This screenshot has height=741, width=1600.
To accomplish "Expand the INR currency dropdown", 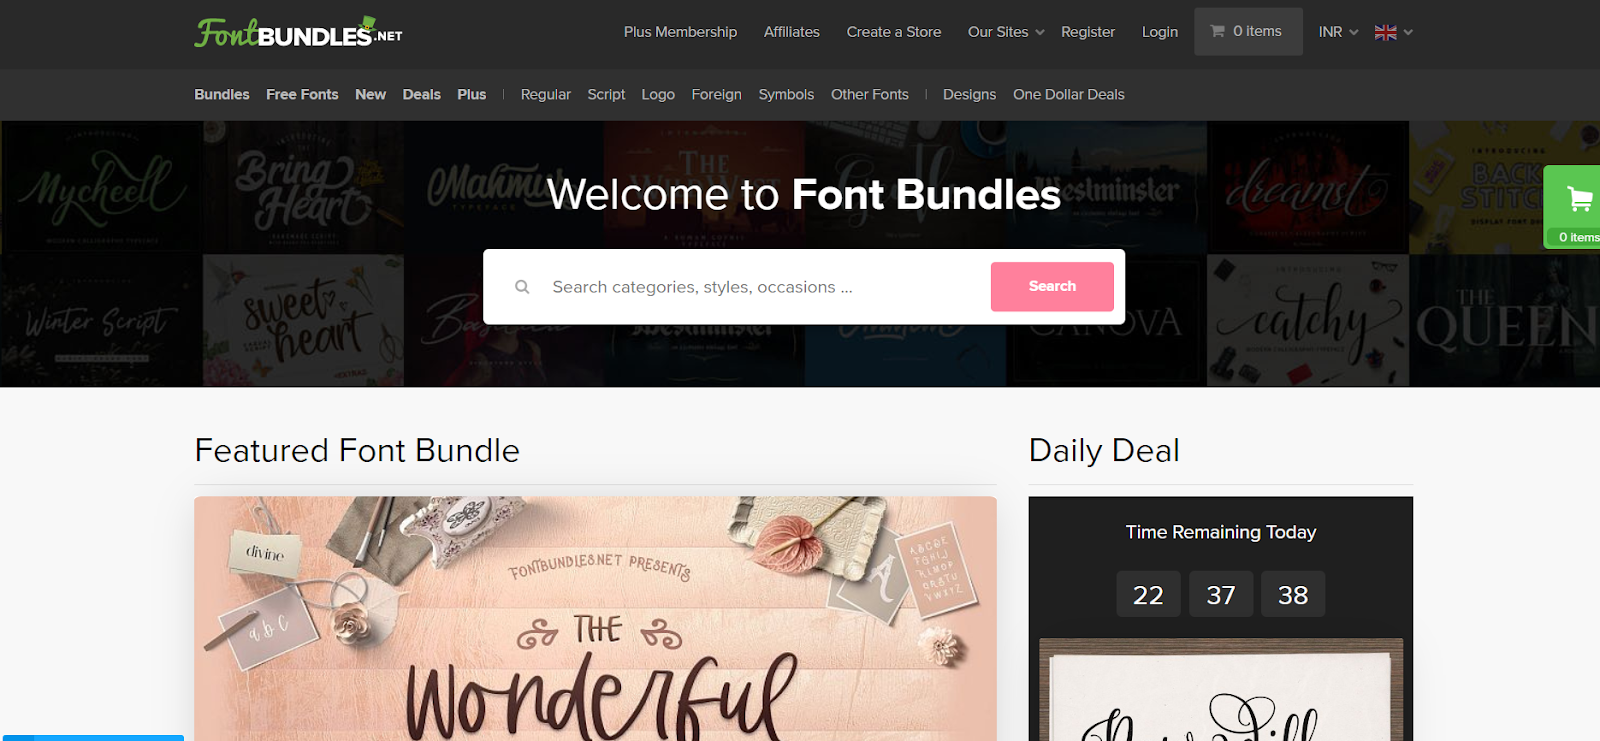I will (x=1338, y=32).
